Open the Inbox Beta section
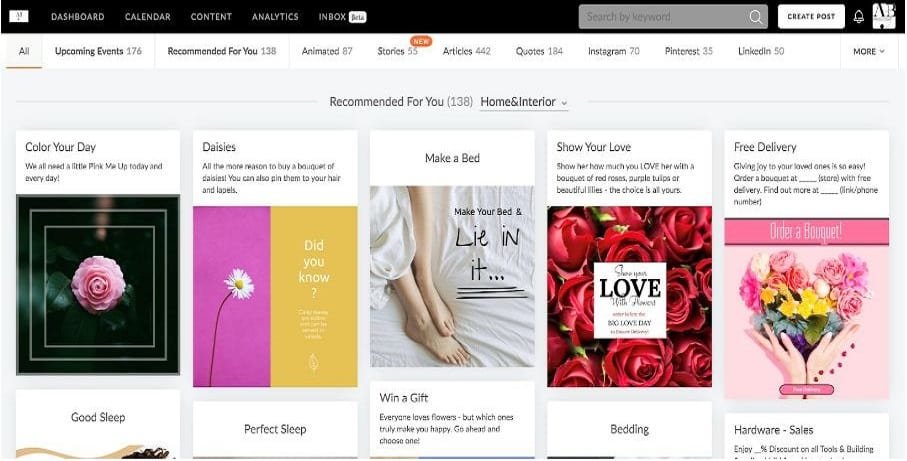The height and width of the screenshot is (461, 907). point(342,17)
